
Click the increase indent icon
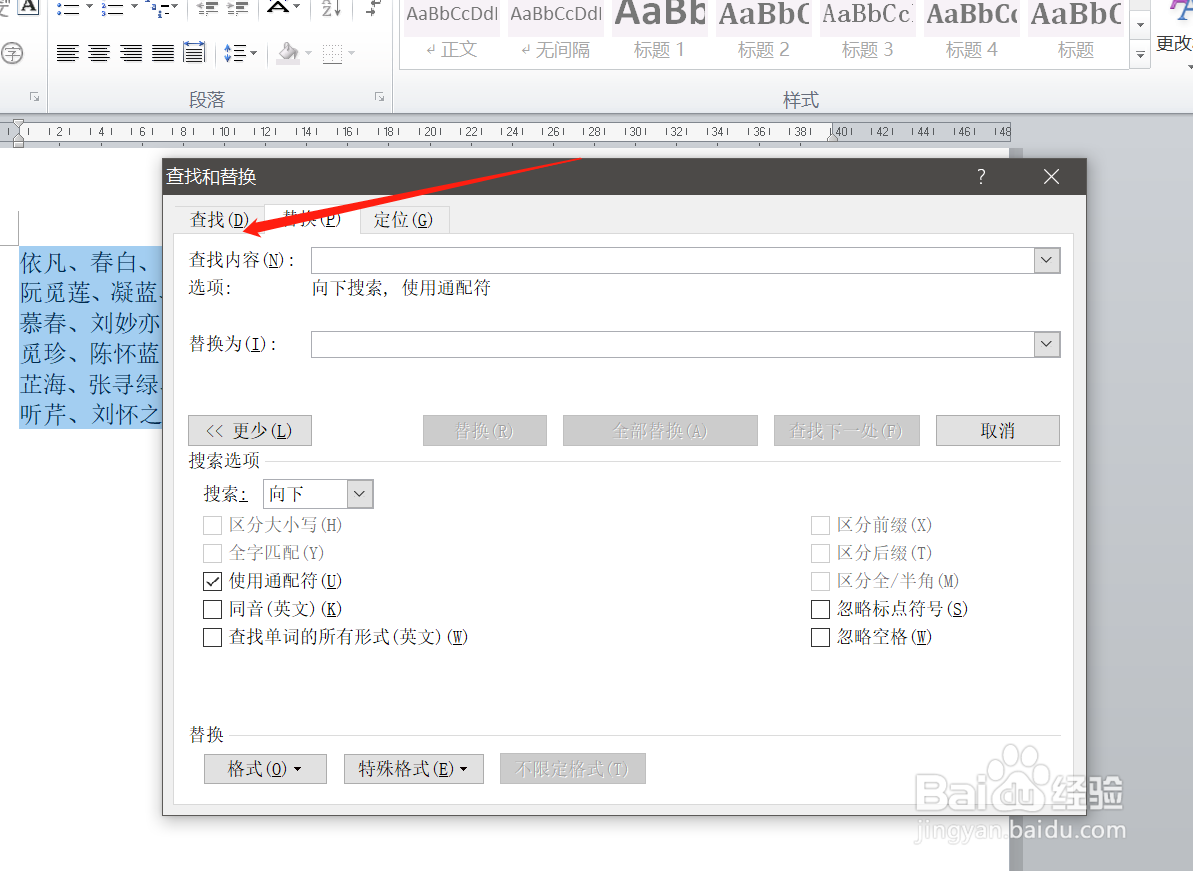tap(237, 8)
